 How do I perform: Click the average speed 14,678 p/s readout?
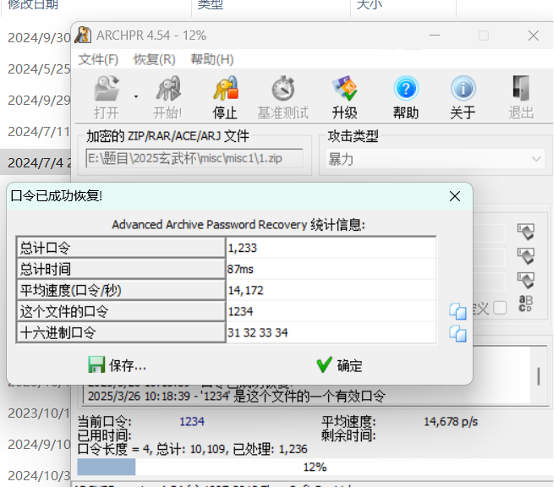[451, 422]
